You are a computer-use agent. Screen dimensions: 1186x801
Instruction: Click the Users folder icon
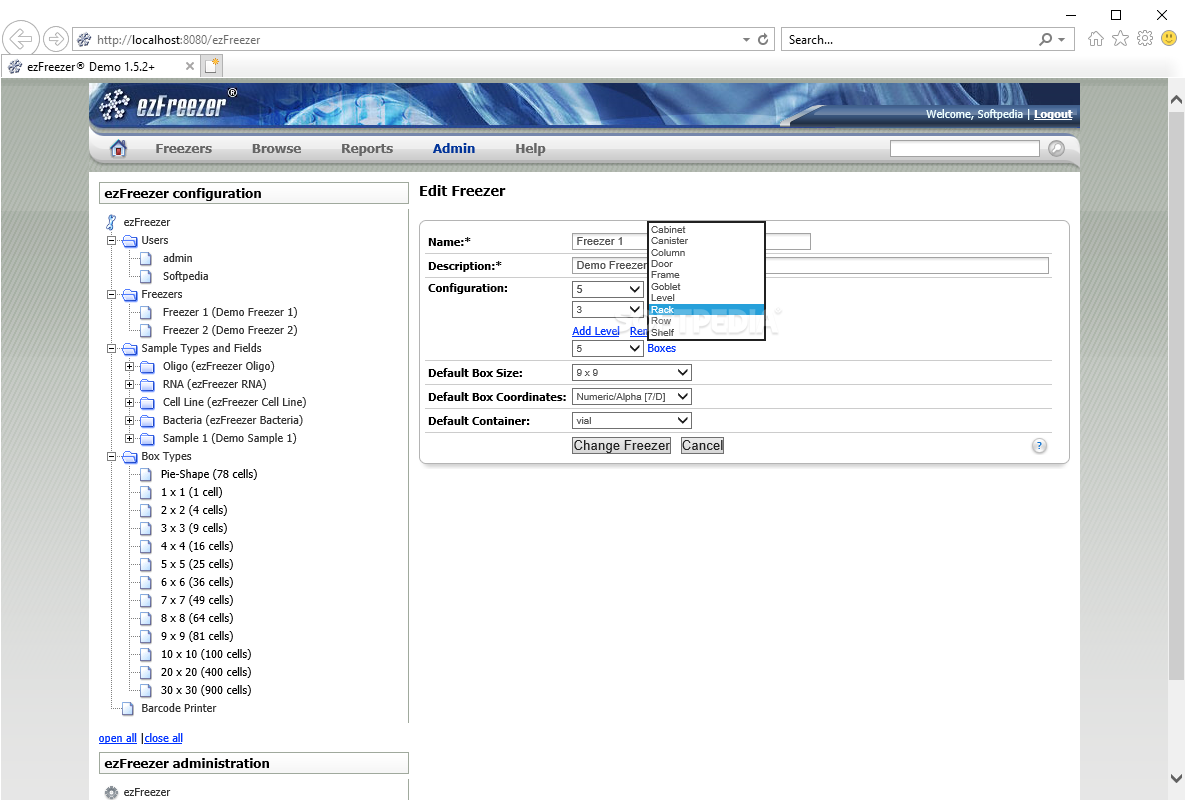click(x=129, y=241)
